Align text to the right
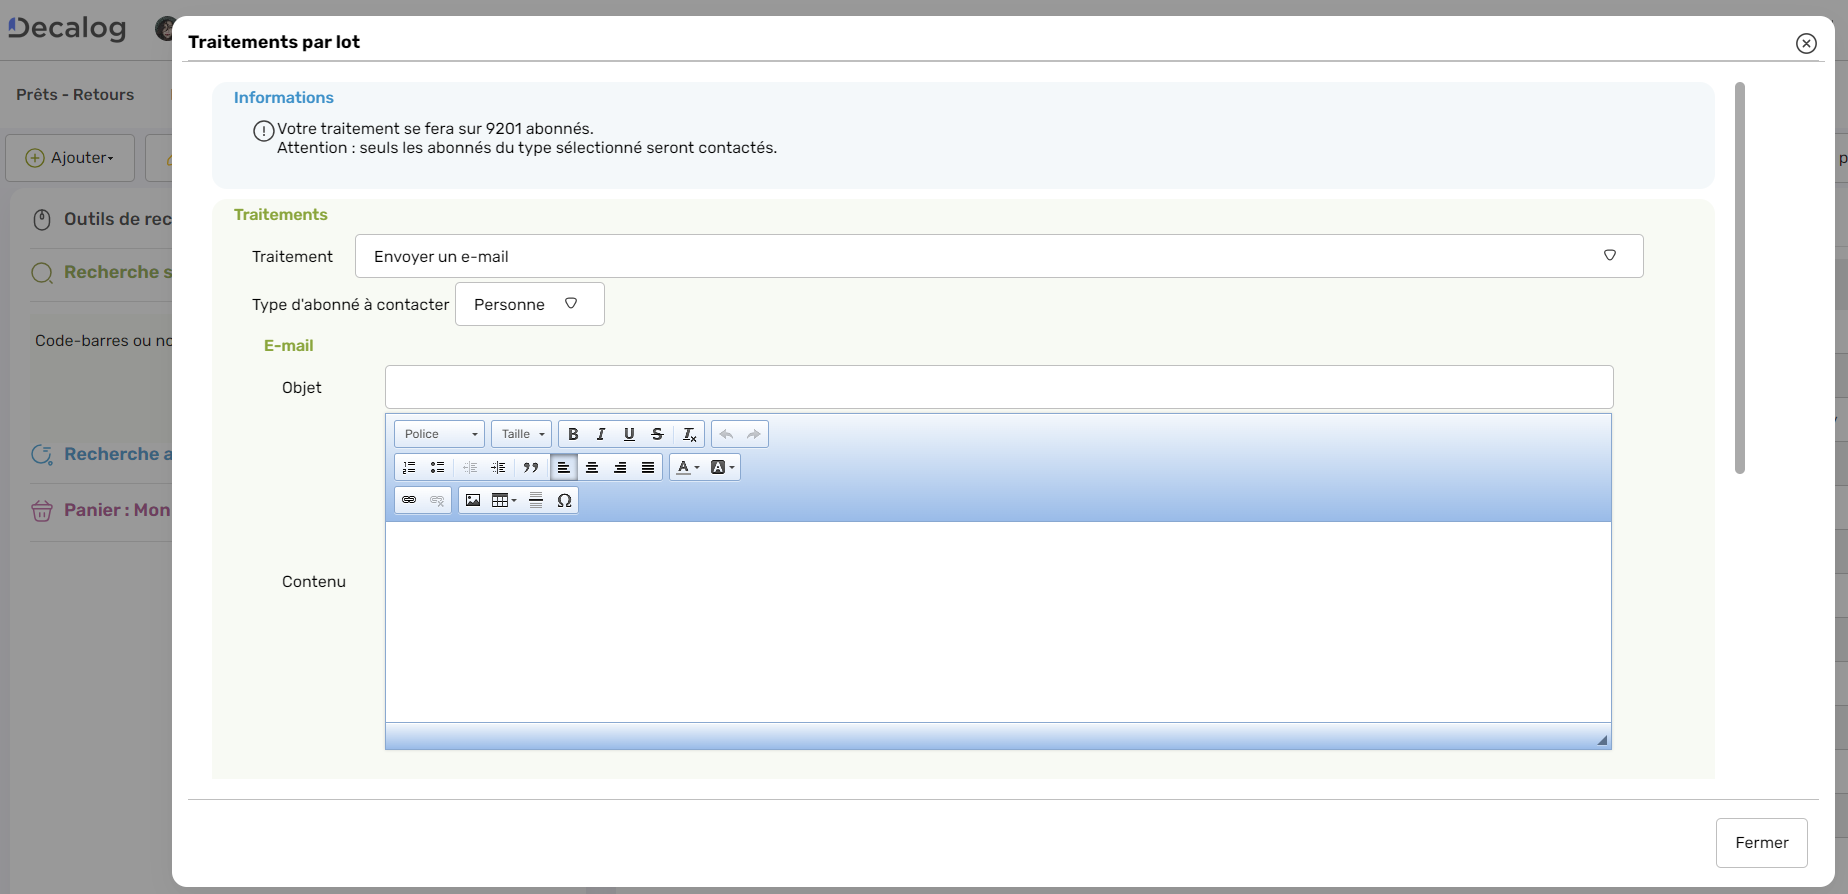The width and height of the screenshot is (1848, 894). (x=620, y=467)
